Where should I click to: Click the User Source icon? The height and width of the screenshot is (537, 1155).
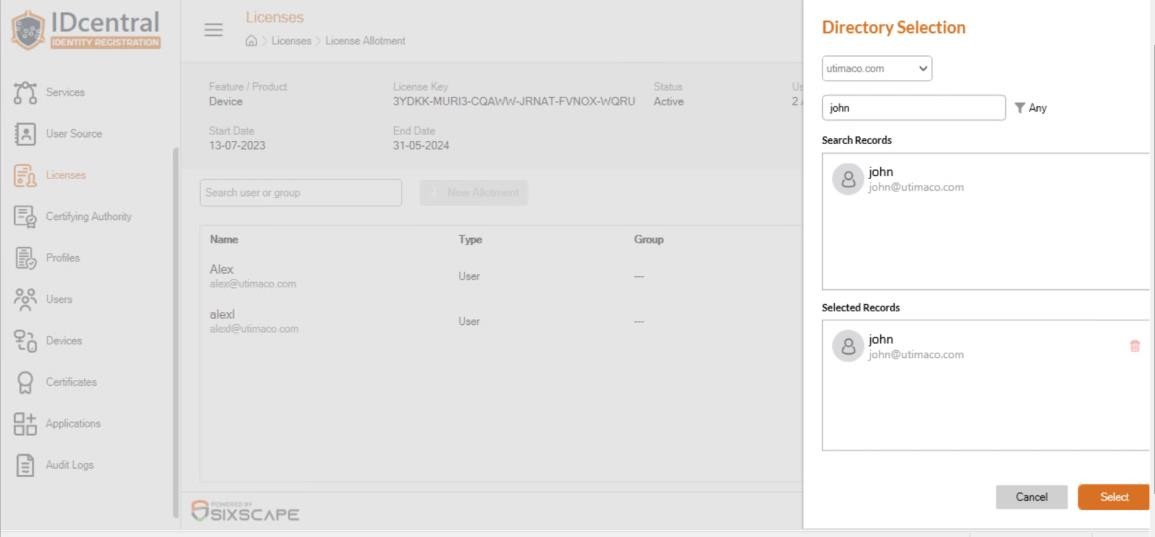pos(25,134)
